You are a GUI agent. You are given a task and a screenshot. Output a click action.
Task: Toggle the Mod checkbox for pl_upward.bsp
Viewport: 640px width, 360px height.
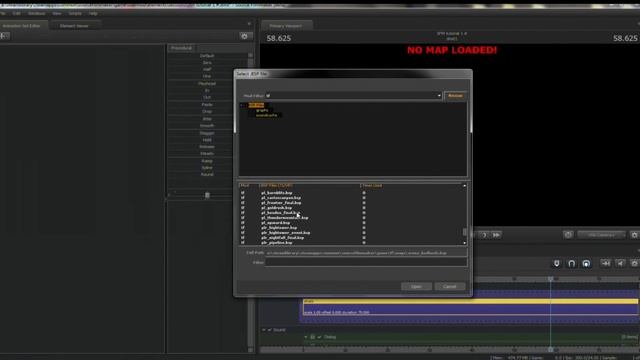tap(243, 223)
